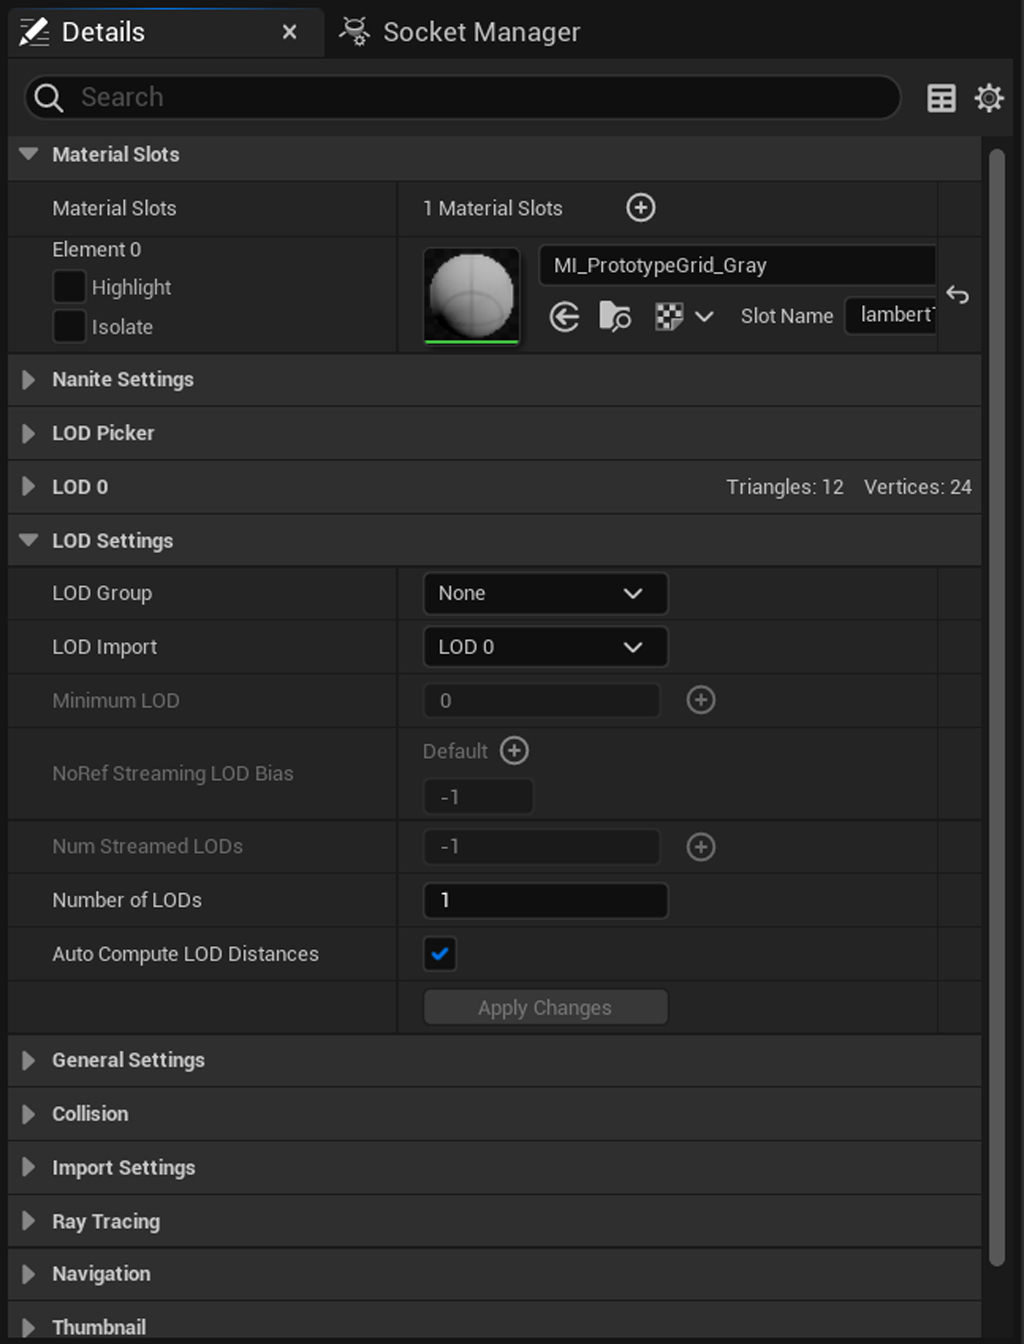Viewport: 1024px width, 1344px height.
Task: Open the LOD Group dropdown
Action: point(545,593)
